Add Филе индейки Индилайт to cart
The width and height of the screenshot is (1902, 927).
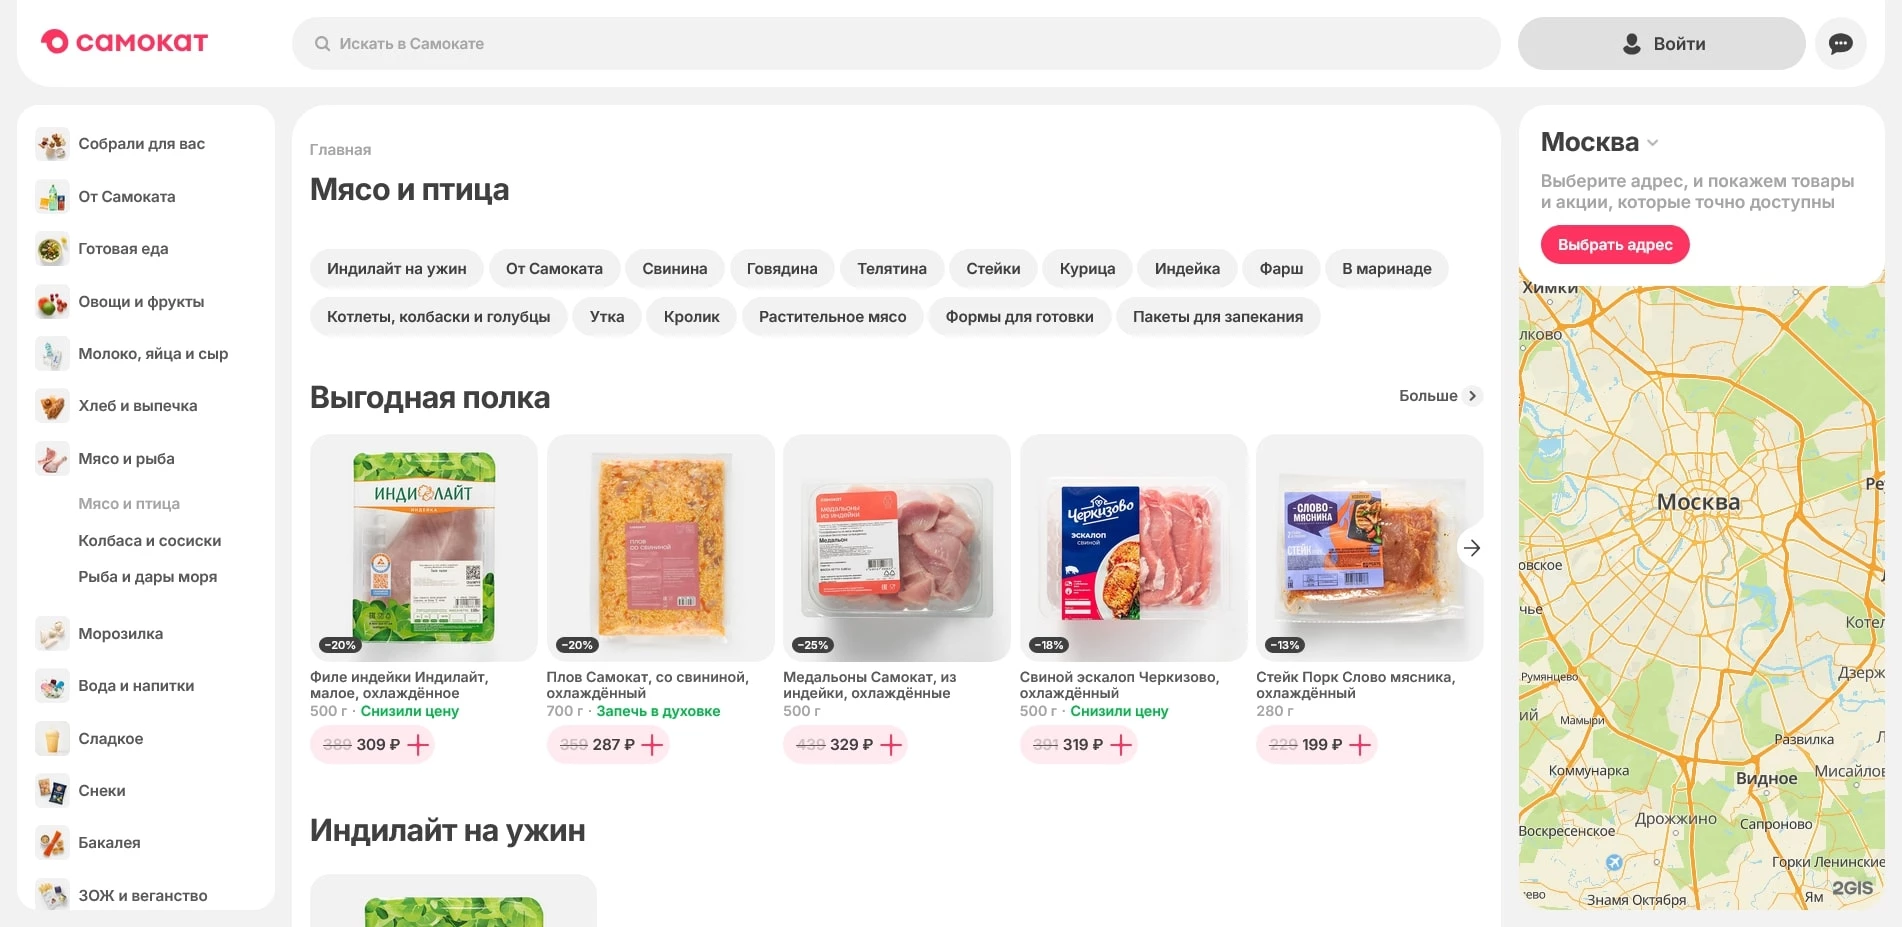tap(419, 745)
